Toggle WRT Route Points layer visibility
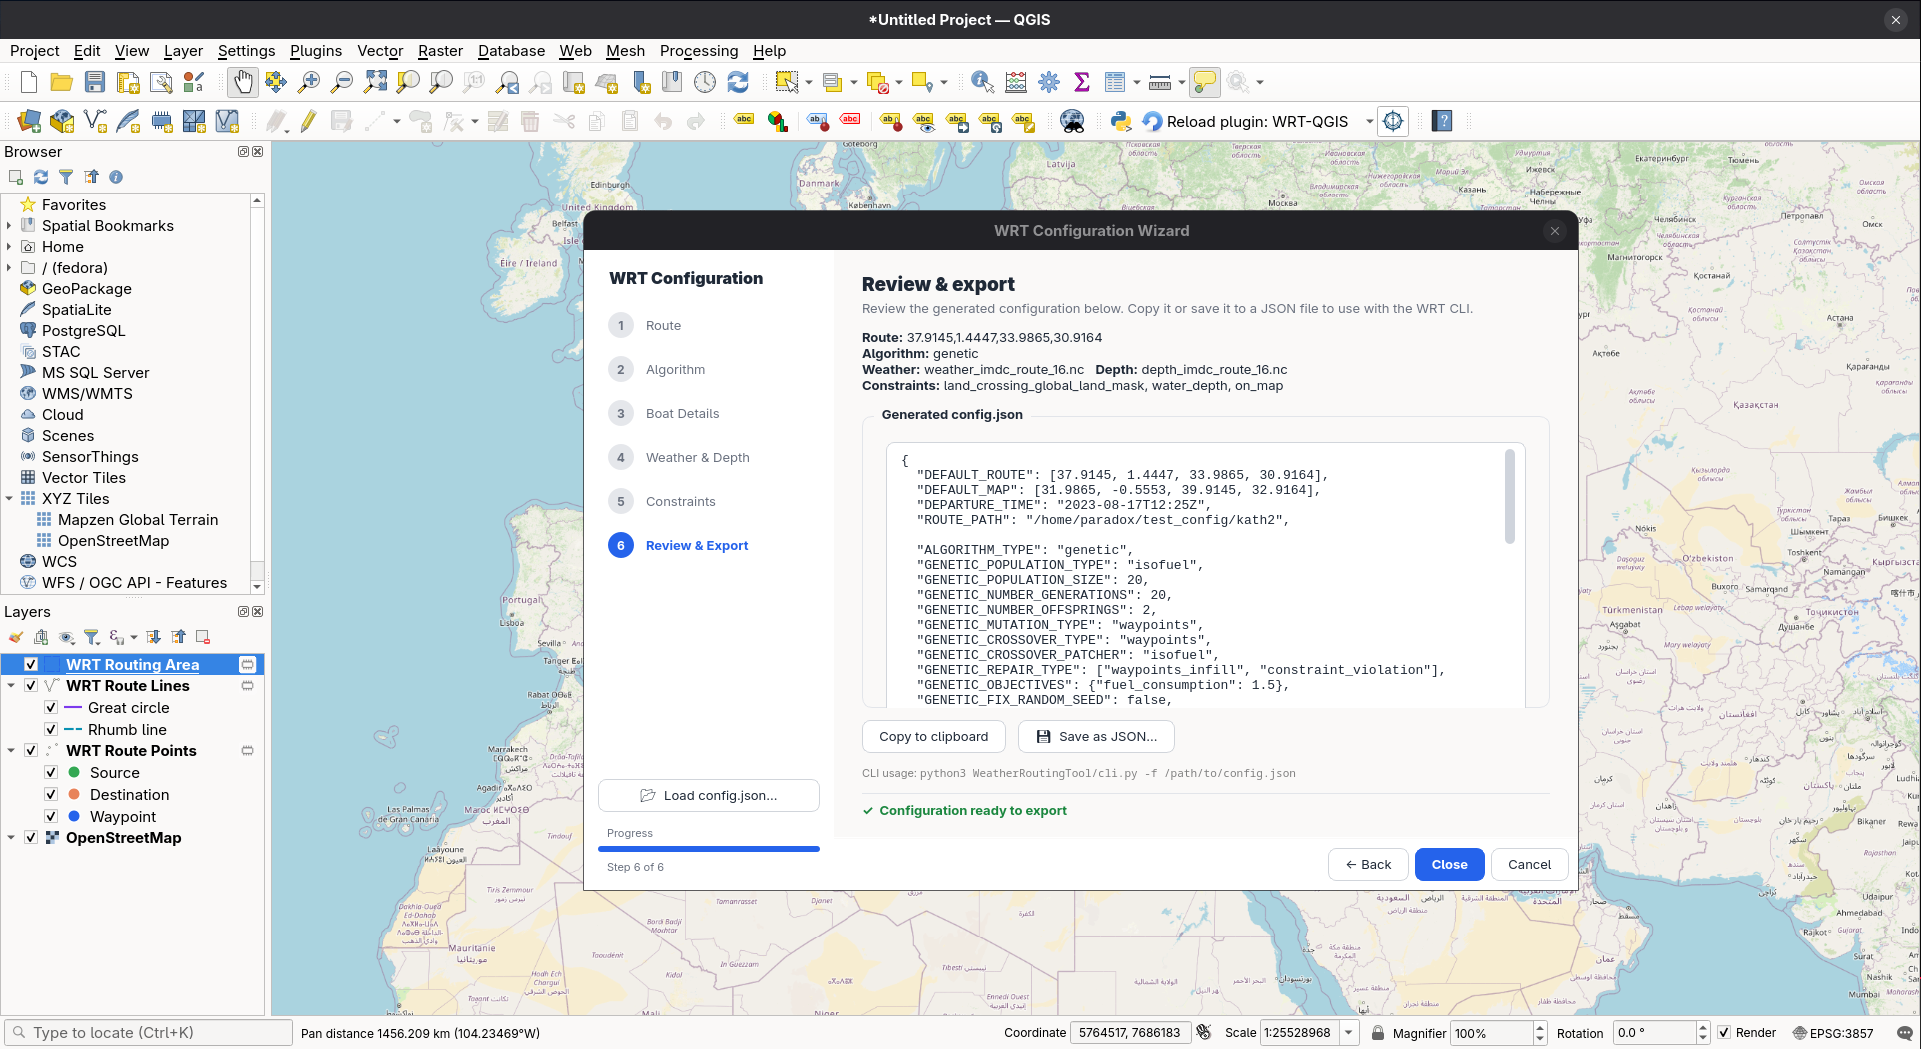 pos(31,751)
